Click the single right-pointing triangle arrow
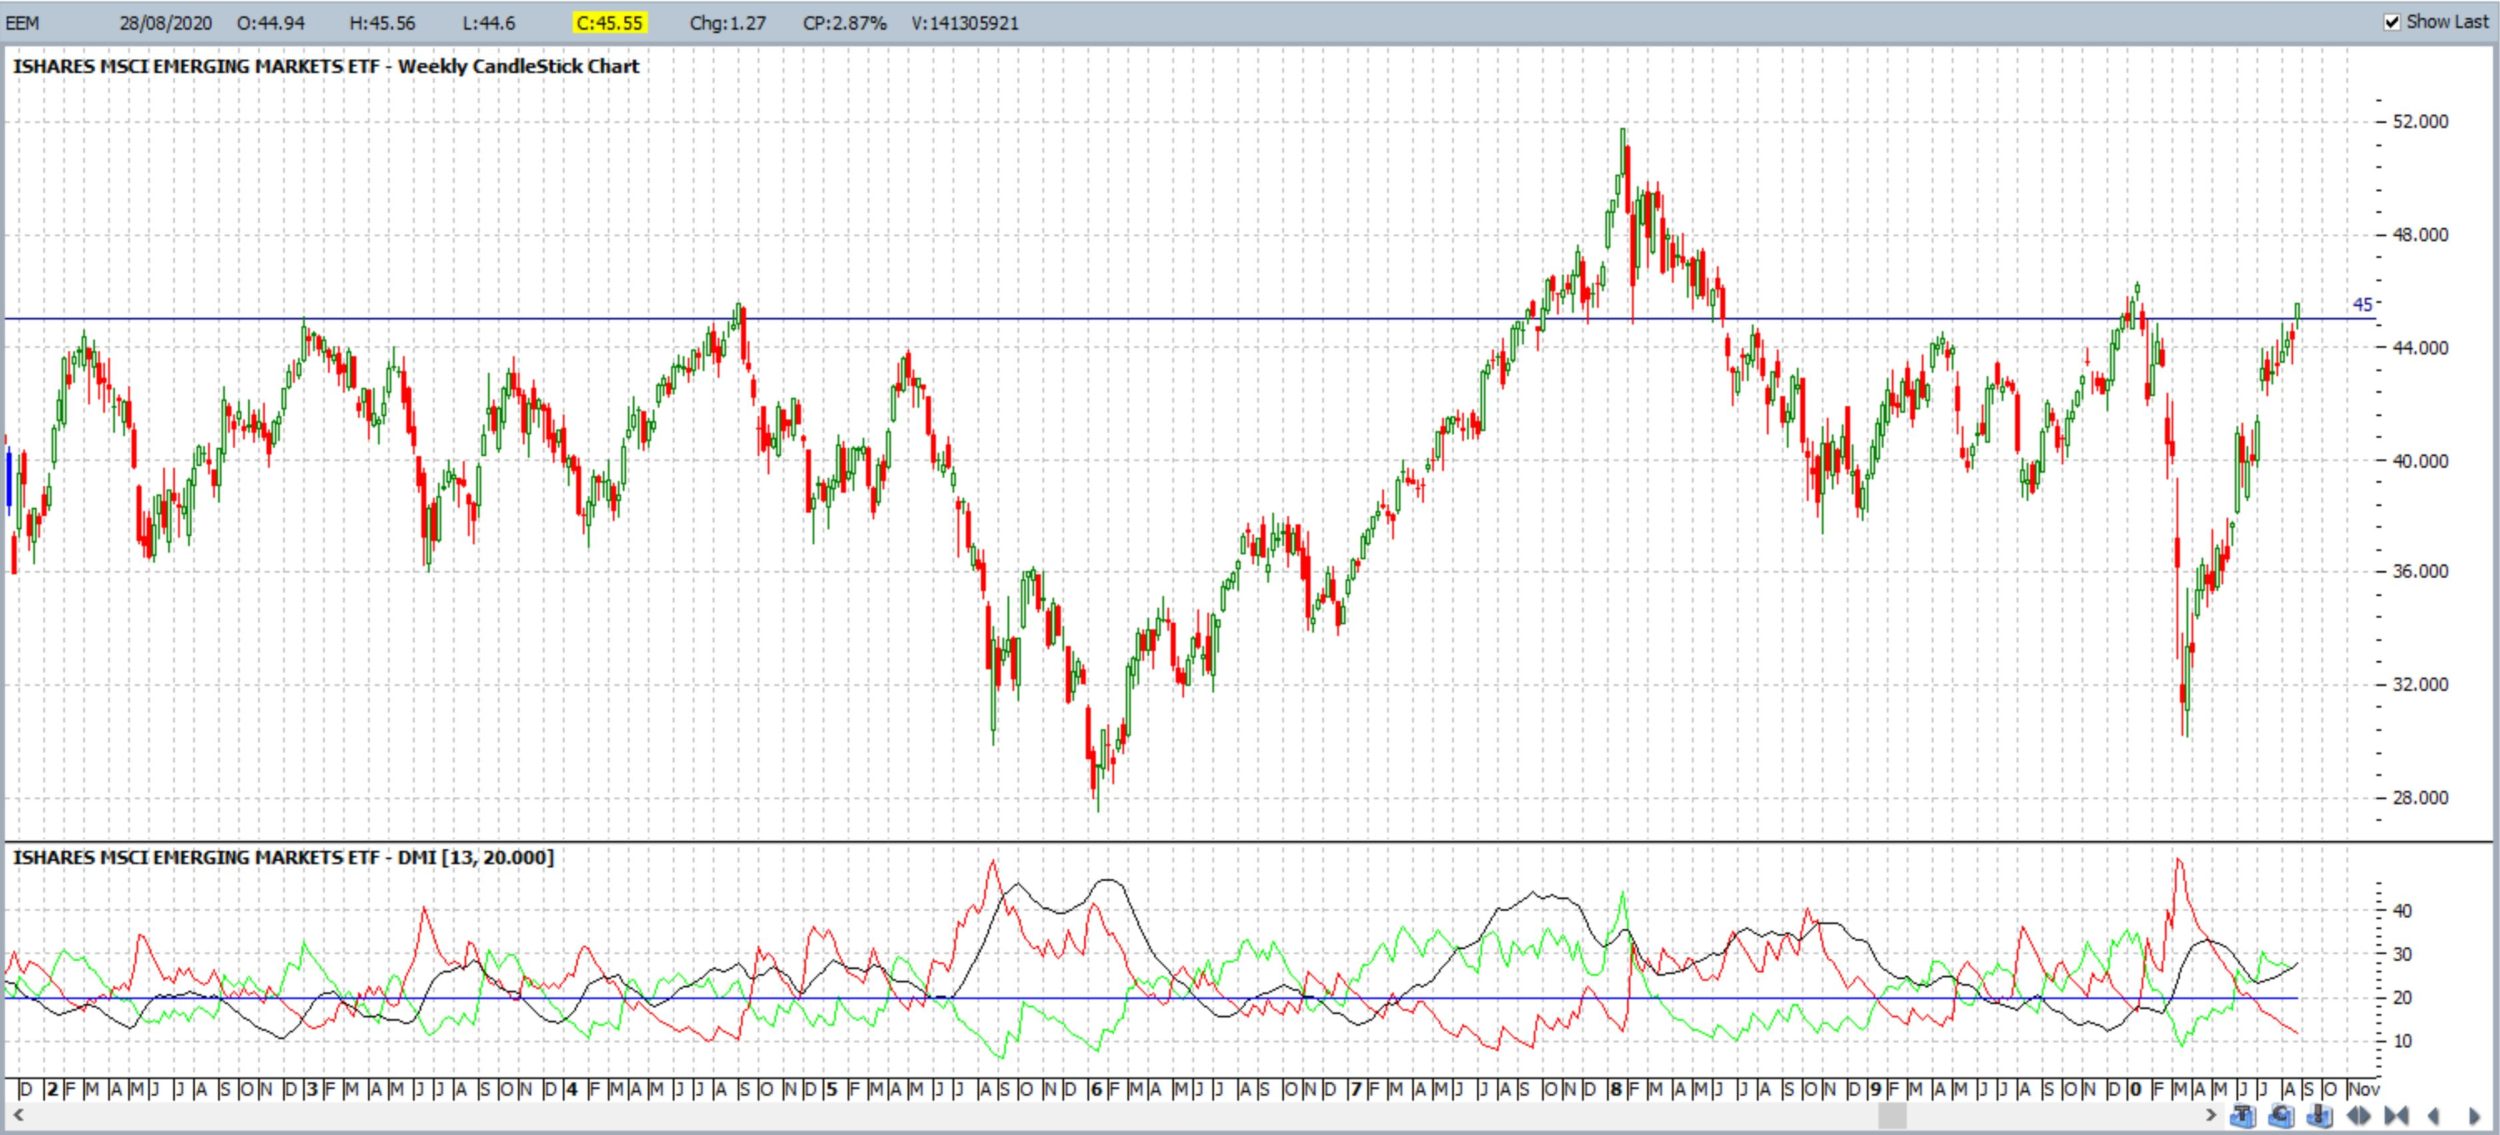The width and height of the screenshot is (2500, 1135). pos(2474,1115)
